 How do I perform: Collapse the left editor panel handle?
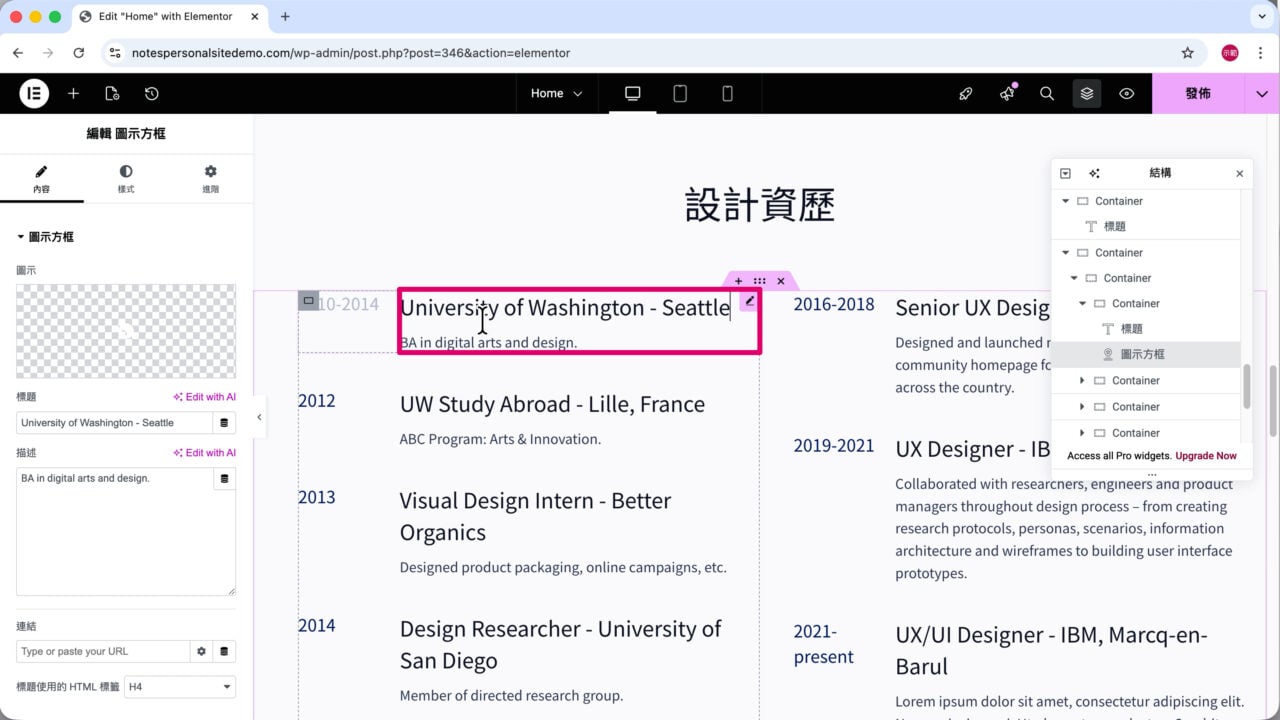tap(259, 417)
